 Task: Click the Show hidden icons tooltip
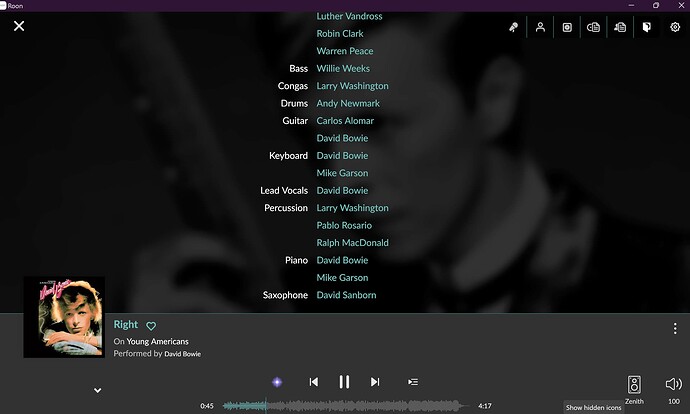pyautogui.click(x=594, y=407)
